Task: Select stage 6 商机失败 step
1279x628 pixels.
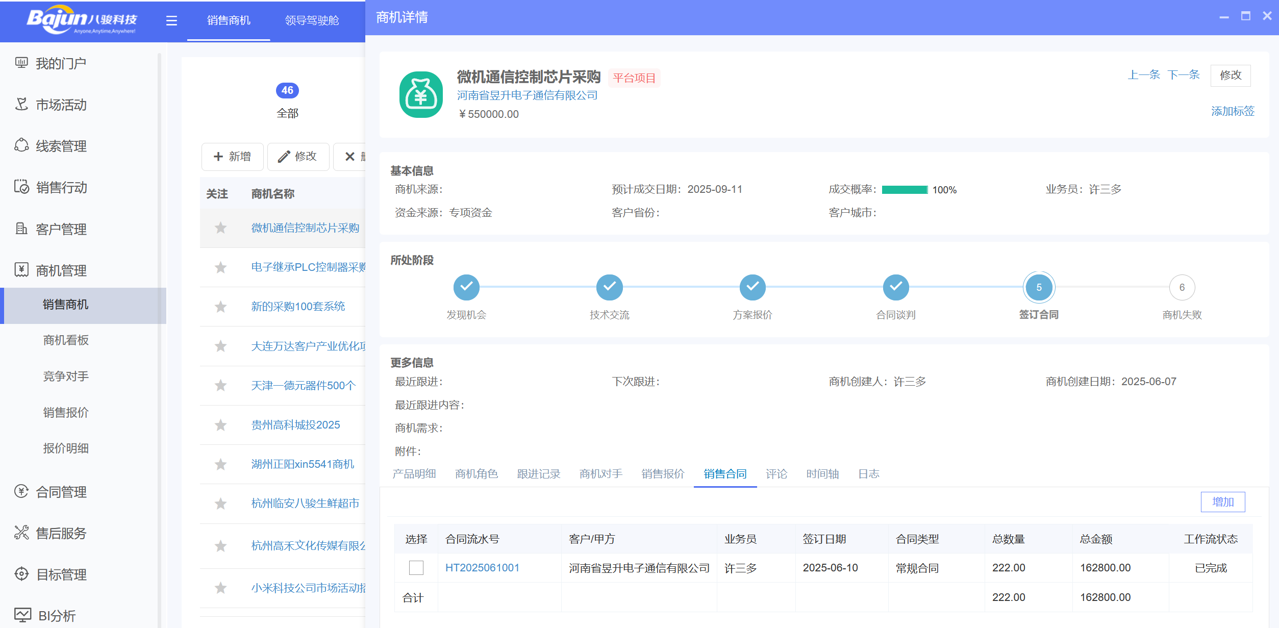Action: click(x=1181, y=288)
